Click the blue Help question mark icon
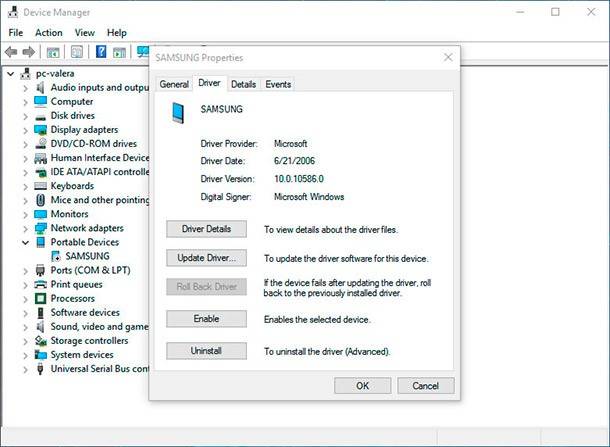Screen dimensions: 610x447 coord(101,52)
